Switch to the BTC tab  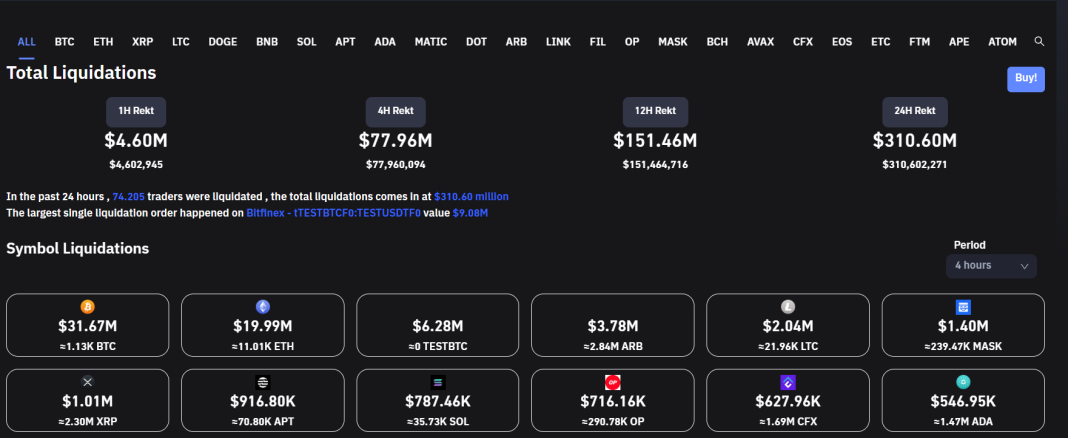tap(64, 42)
